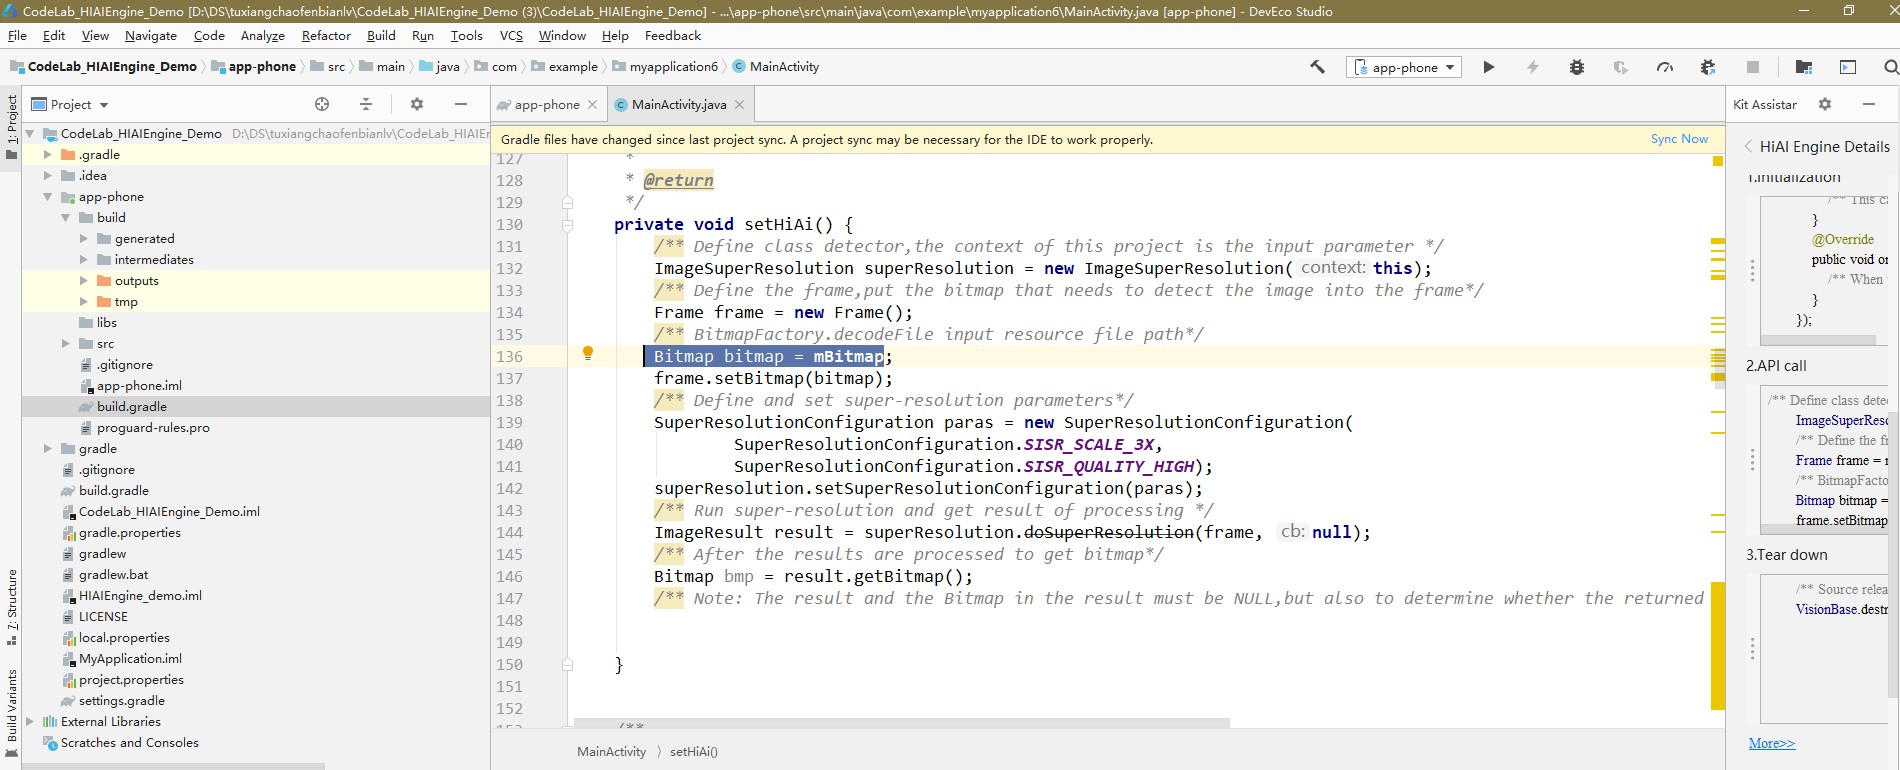Attach debugger to process icon
The width and height of the screenshot is (1900, 770).
(x=1708, y=67)
